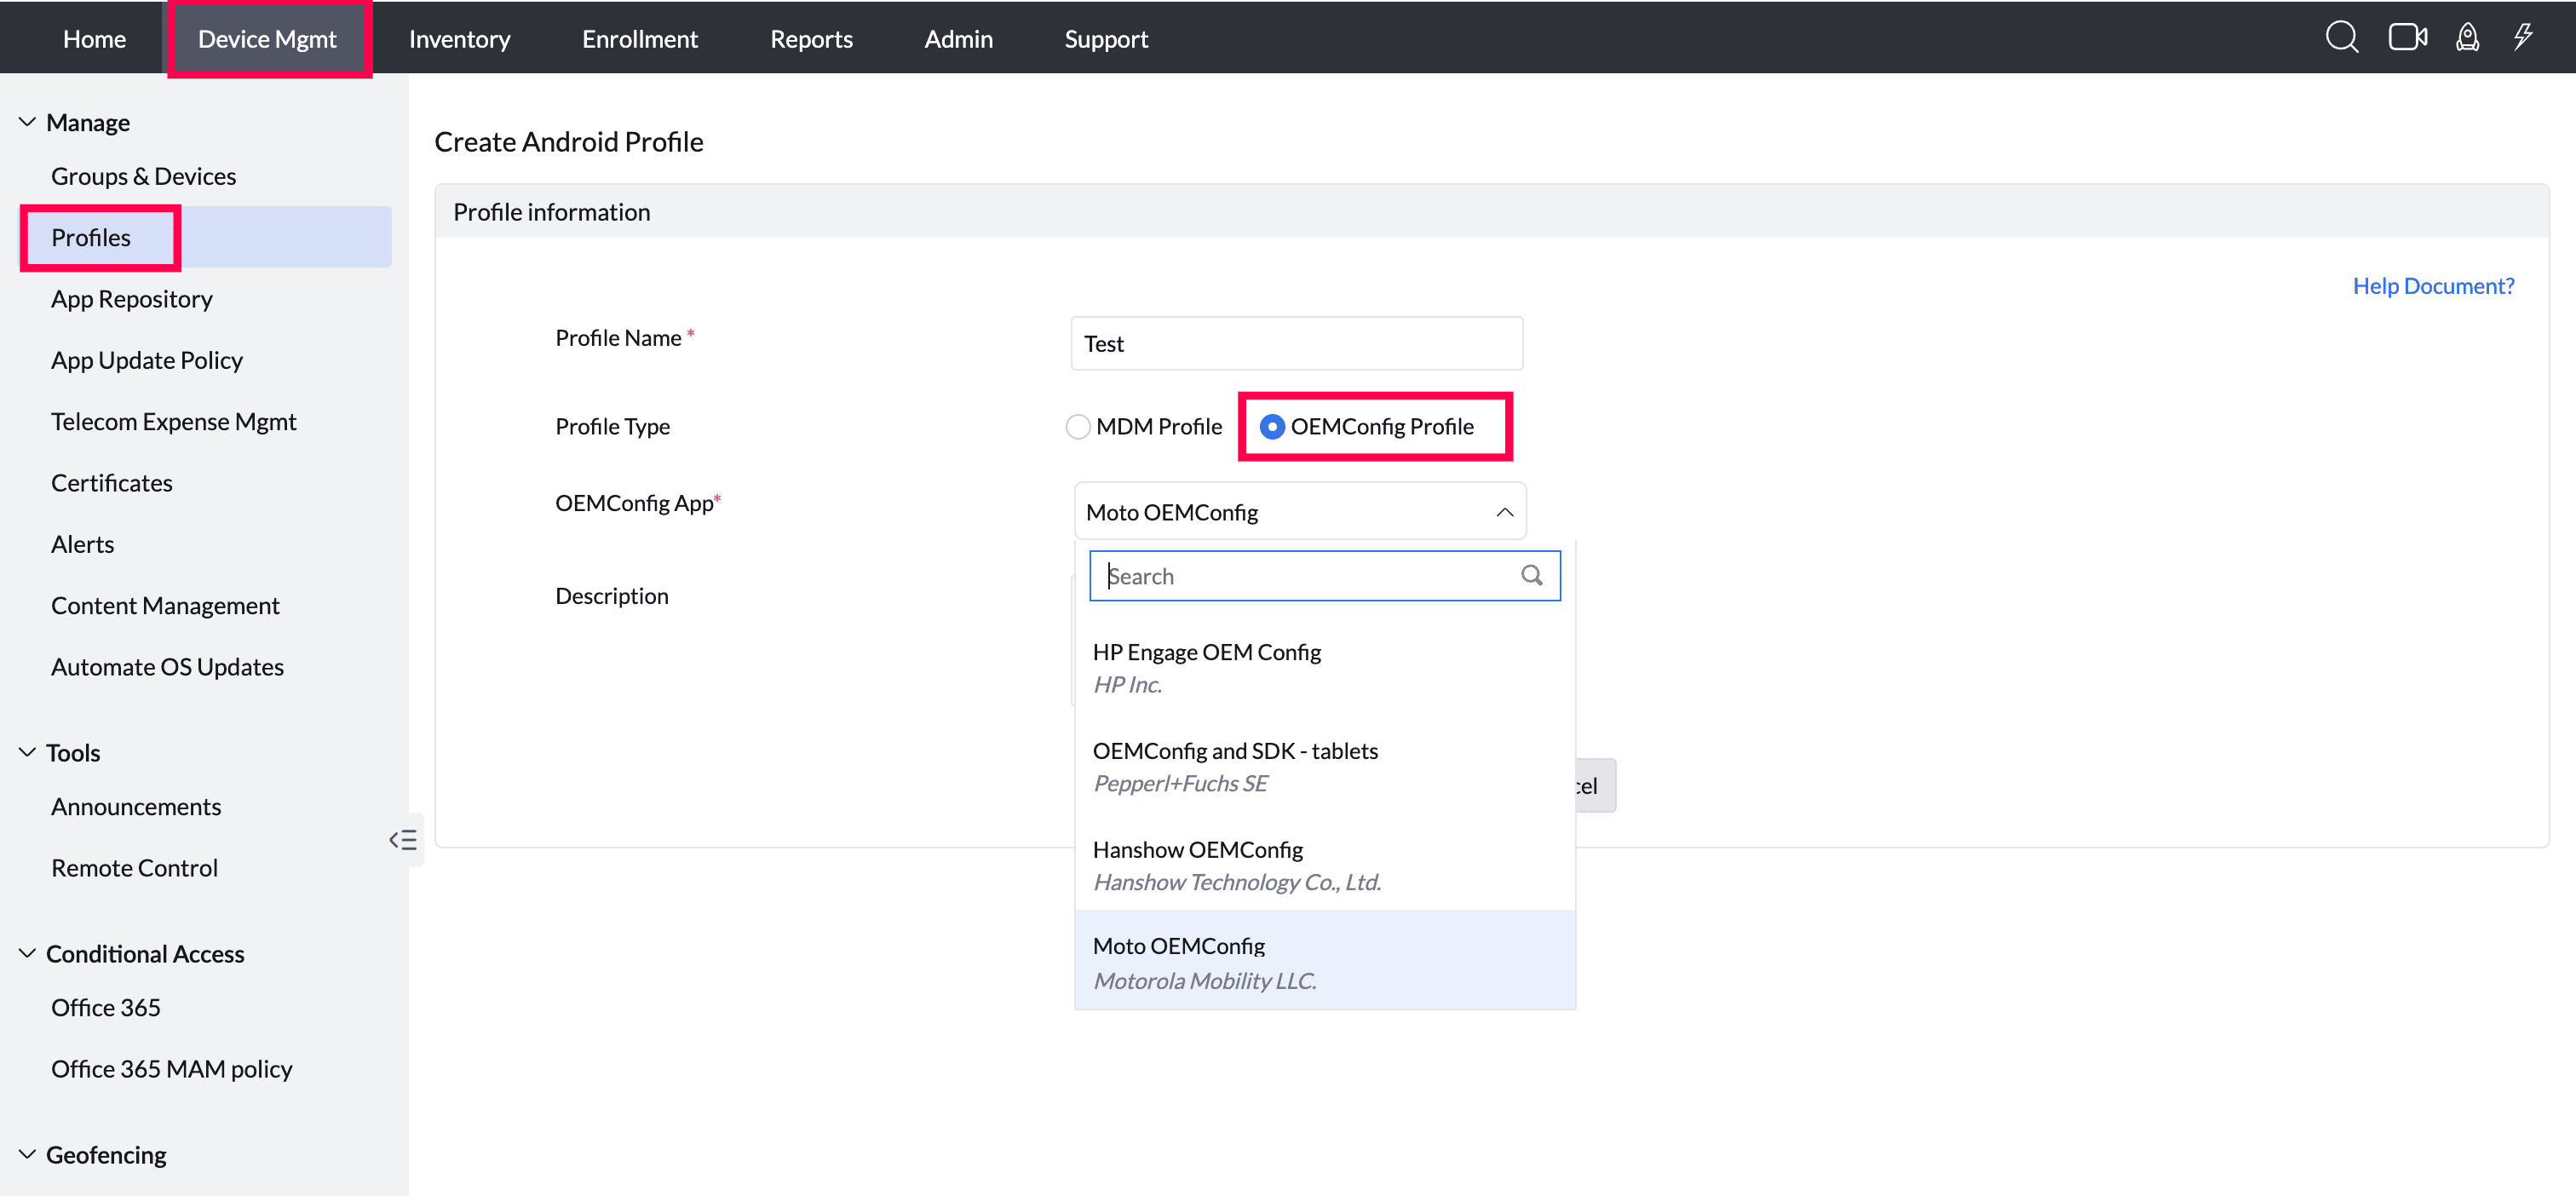Image resolution: width=2576 pixels, height=1196 pixels.
Task: Collapse the Geofencing section chevron
Action: [x=27, y=1154]
